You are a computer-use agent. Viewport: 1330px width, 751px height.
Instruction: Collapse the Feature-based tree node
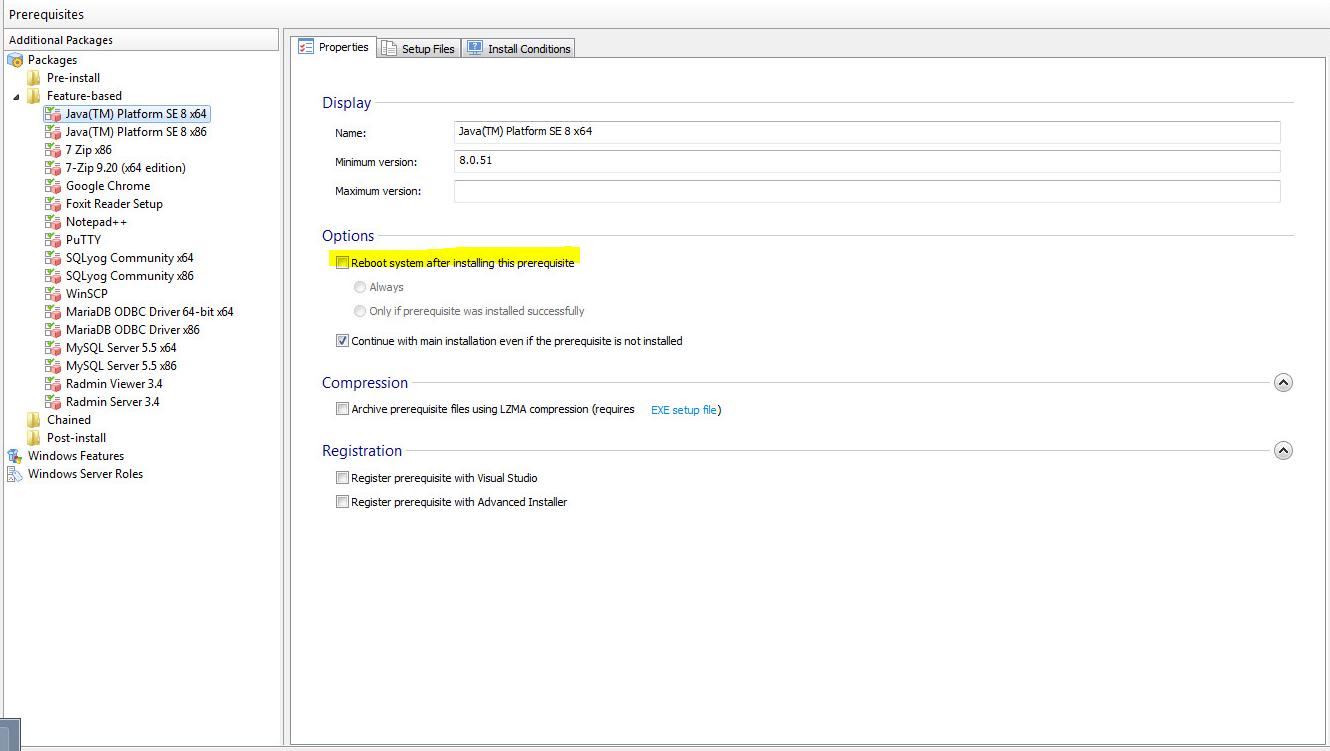(17, 97)
